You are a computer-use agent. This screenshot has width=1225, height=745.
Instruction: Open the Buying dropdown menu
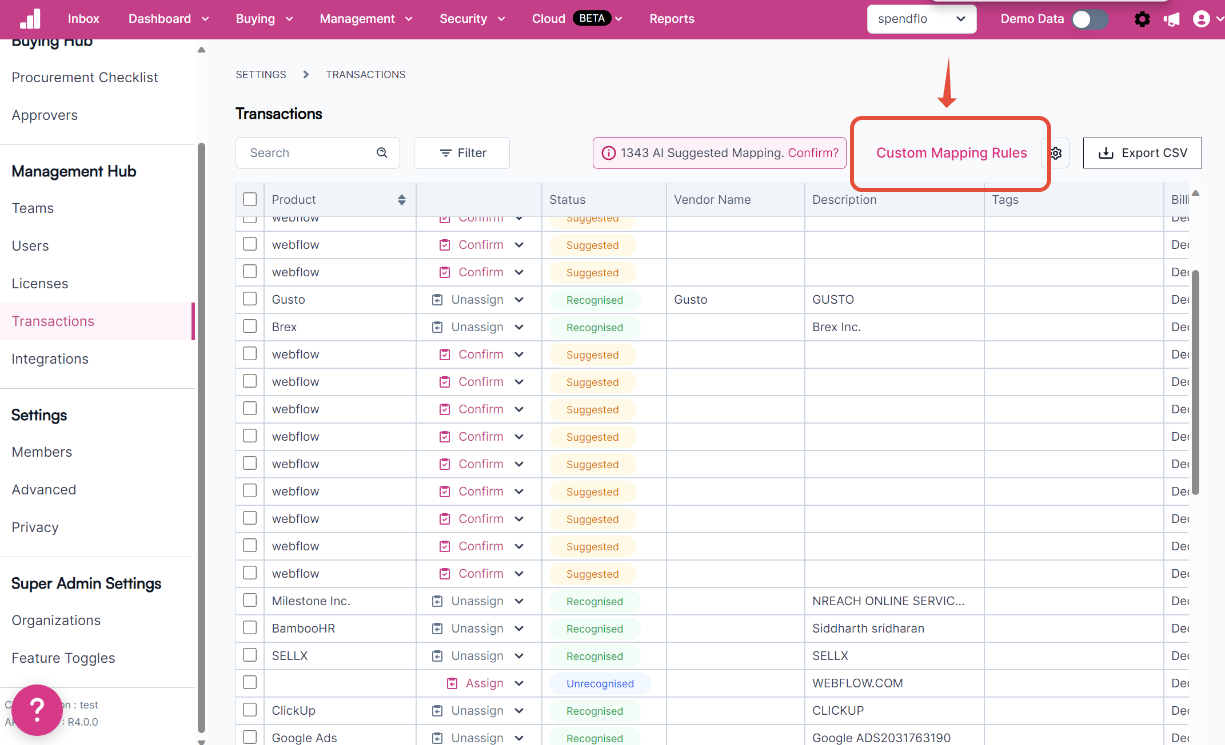click(x=265, y=19)
